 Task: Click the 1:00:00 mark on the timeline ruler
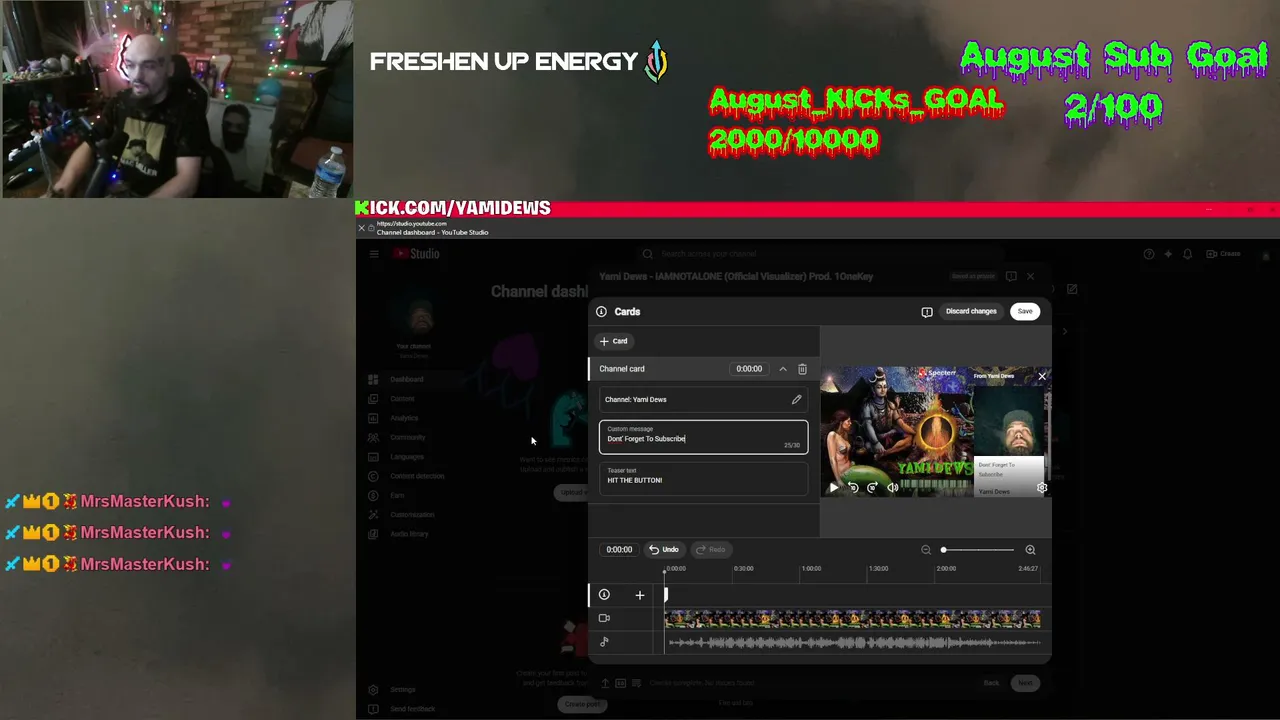[811, 569]
